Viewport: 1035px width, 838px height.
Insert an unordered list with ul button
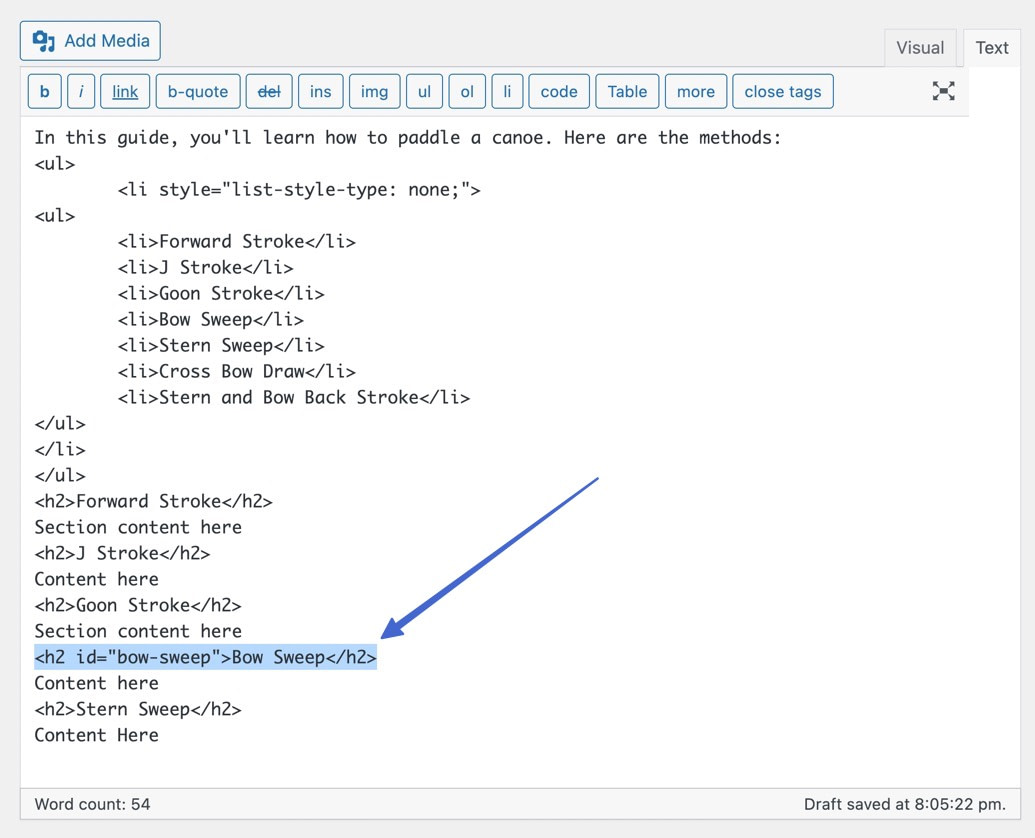[x=424, y=91]
